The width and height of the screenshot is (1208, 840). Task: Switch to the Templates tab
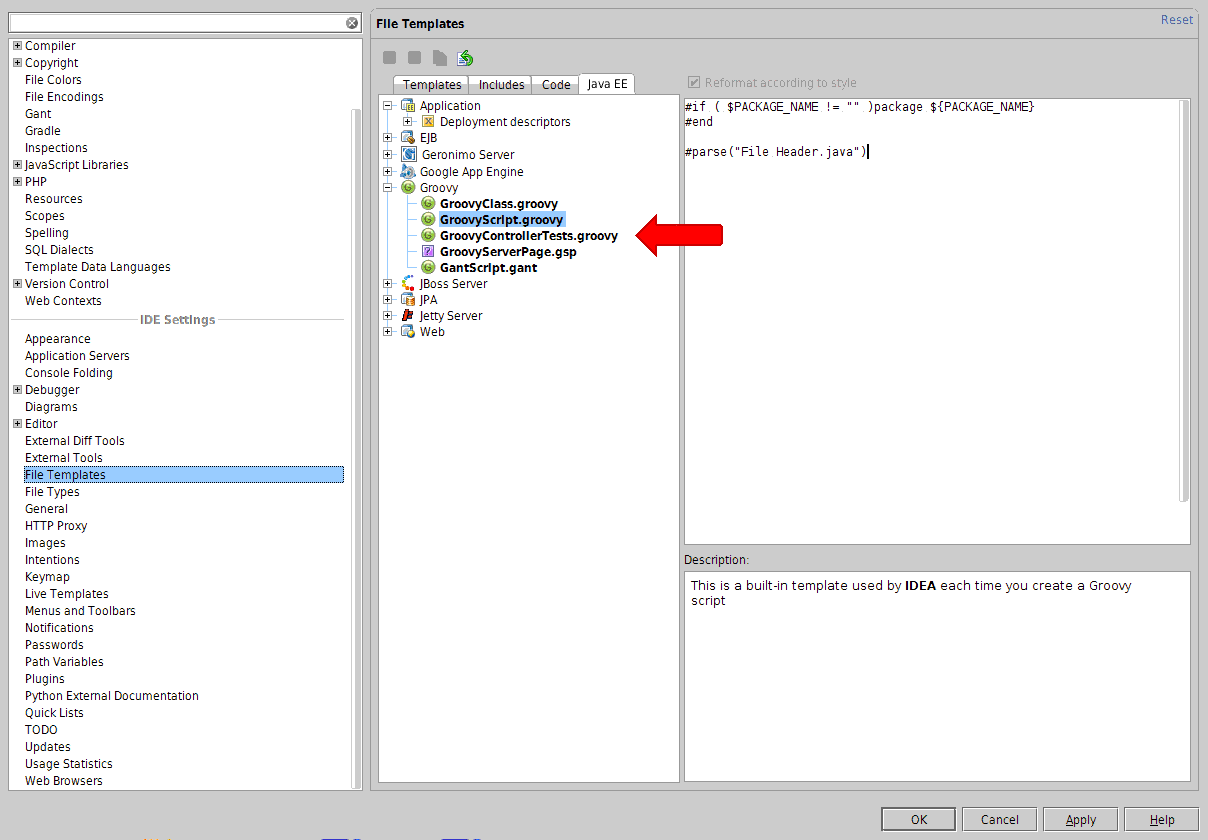tap(432, 85)
